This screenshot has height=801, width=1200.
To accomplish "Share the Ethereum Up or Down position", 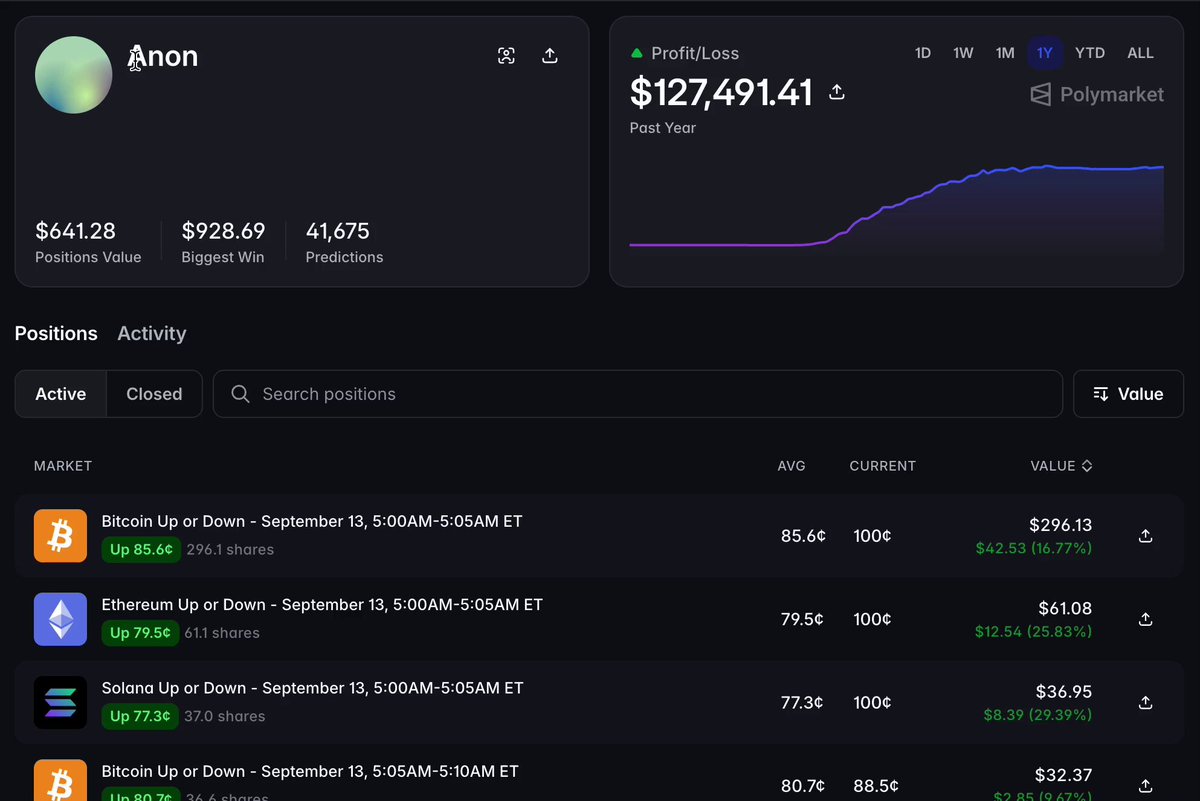I will [x=1146, y=619].
